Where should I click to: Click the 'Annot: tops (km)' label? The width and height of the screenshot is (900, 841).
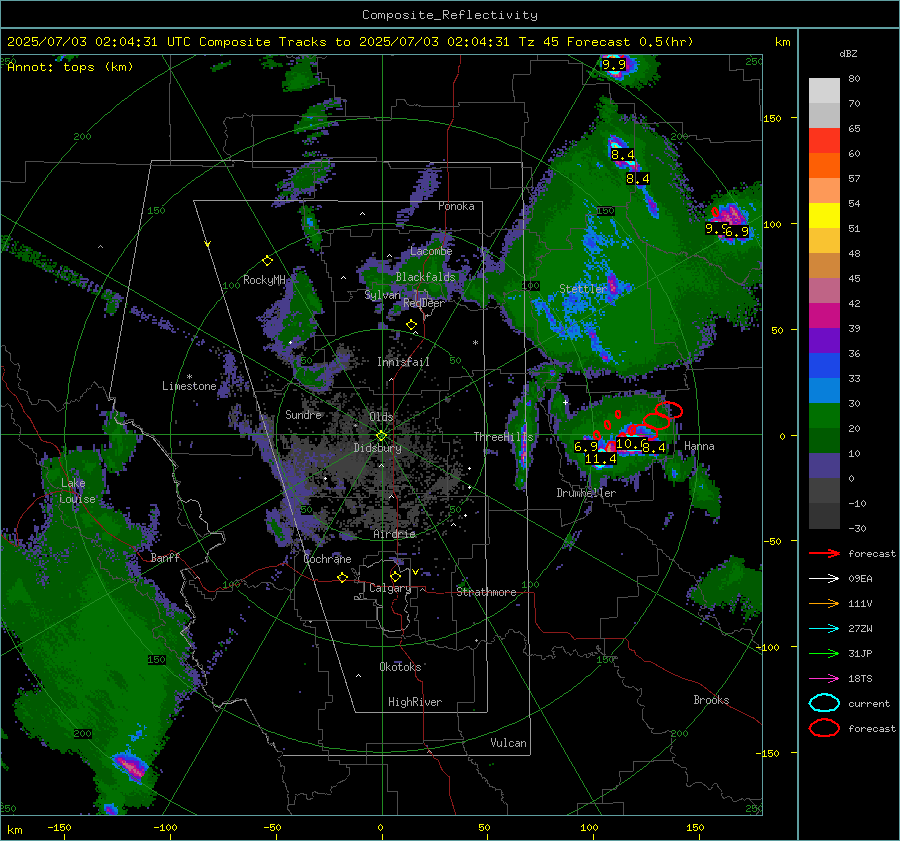[71, 67]
